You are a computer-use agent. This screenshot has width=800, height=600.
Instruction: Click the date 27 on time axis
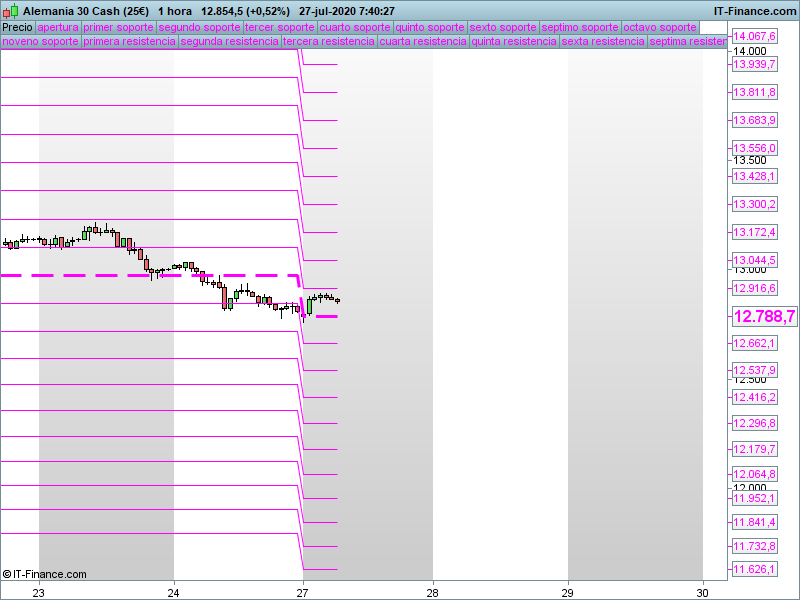click(303, 591)
